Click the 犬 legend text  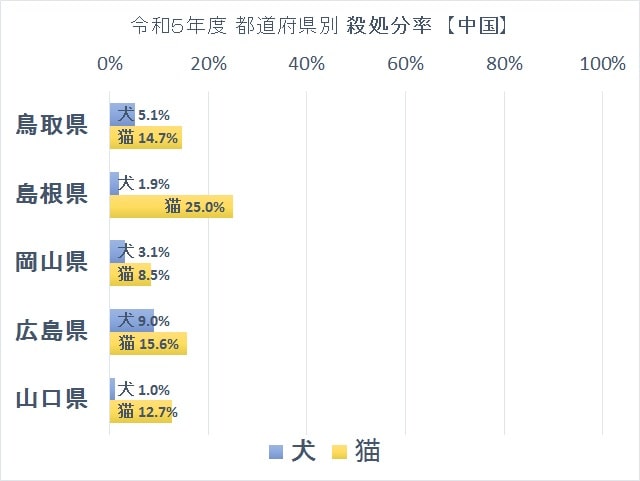click(x=304, y=451)
